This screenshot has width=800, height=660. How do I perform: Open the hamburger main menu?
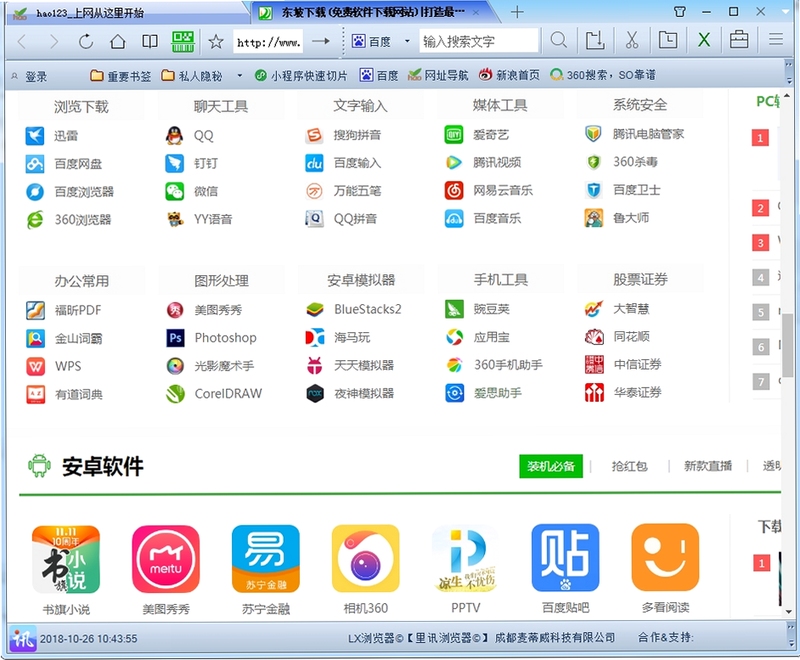tap(776, 39)
